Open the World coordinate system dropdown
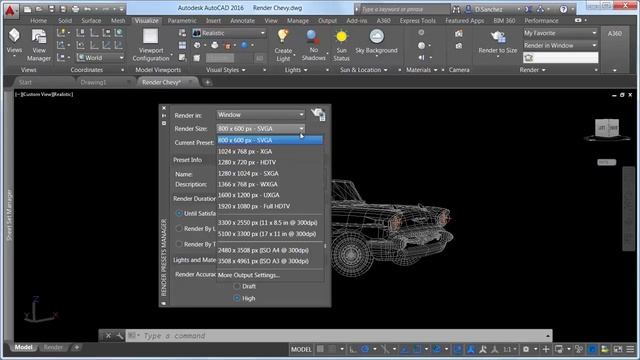This screenshot has height=360, width=640. (100, 58)
